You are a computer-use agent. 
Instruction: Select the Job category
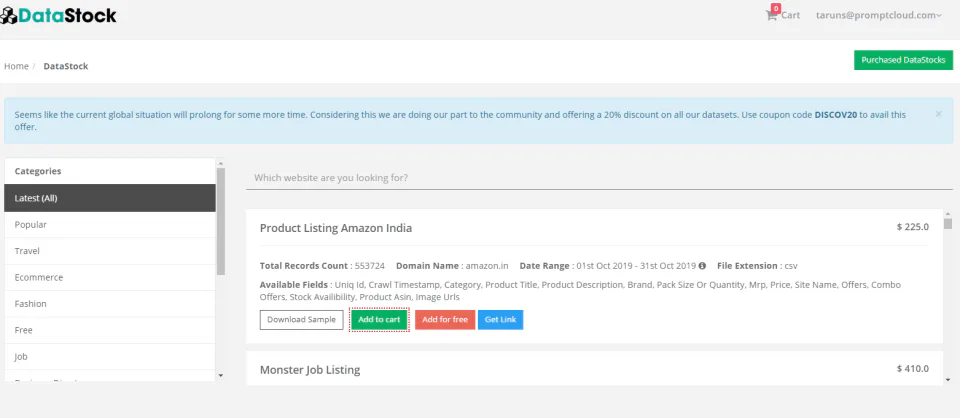pos(110,356)
